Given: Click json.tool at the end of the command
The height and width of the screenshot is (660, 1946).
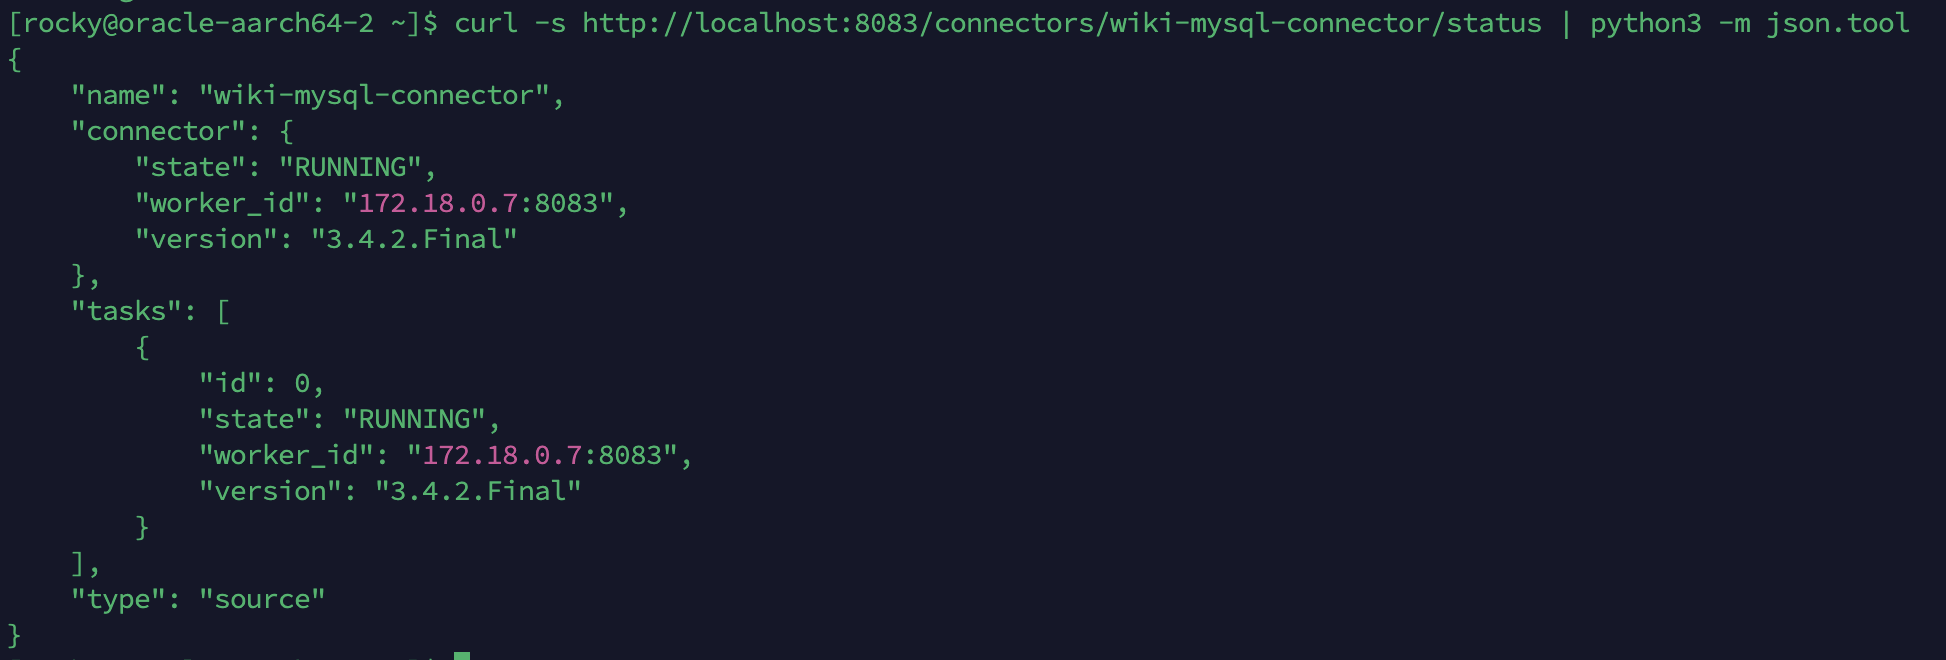Looking at the screenshot, I should [1837, 23].
